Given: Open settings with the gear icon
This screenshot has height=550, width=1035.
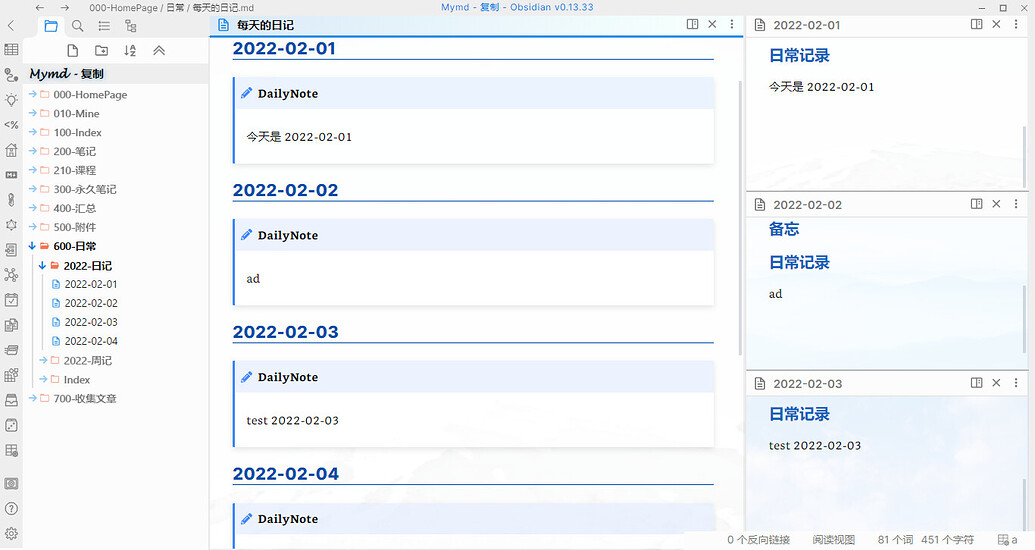Looking at the screenshot, I should pyautogui.click(x=11, y=533).
